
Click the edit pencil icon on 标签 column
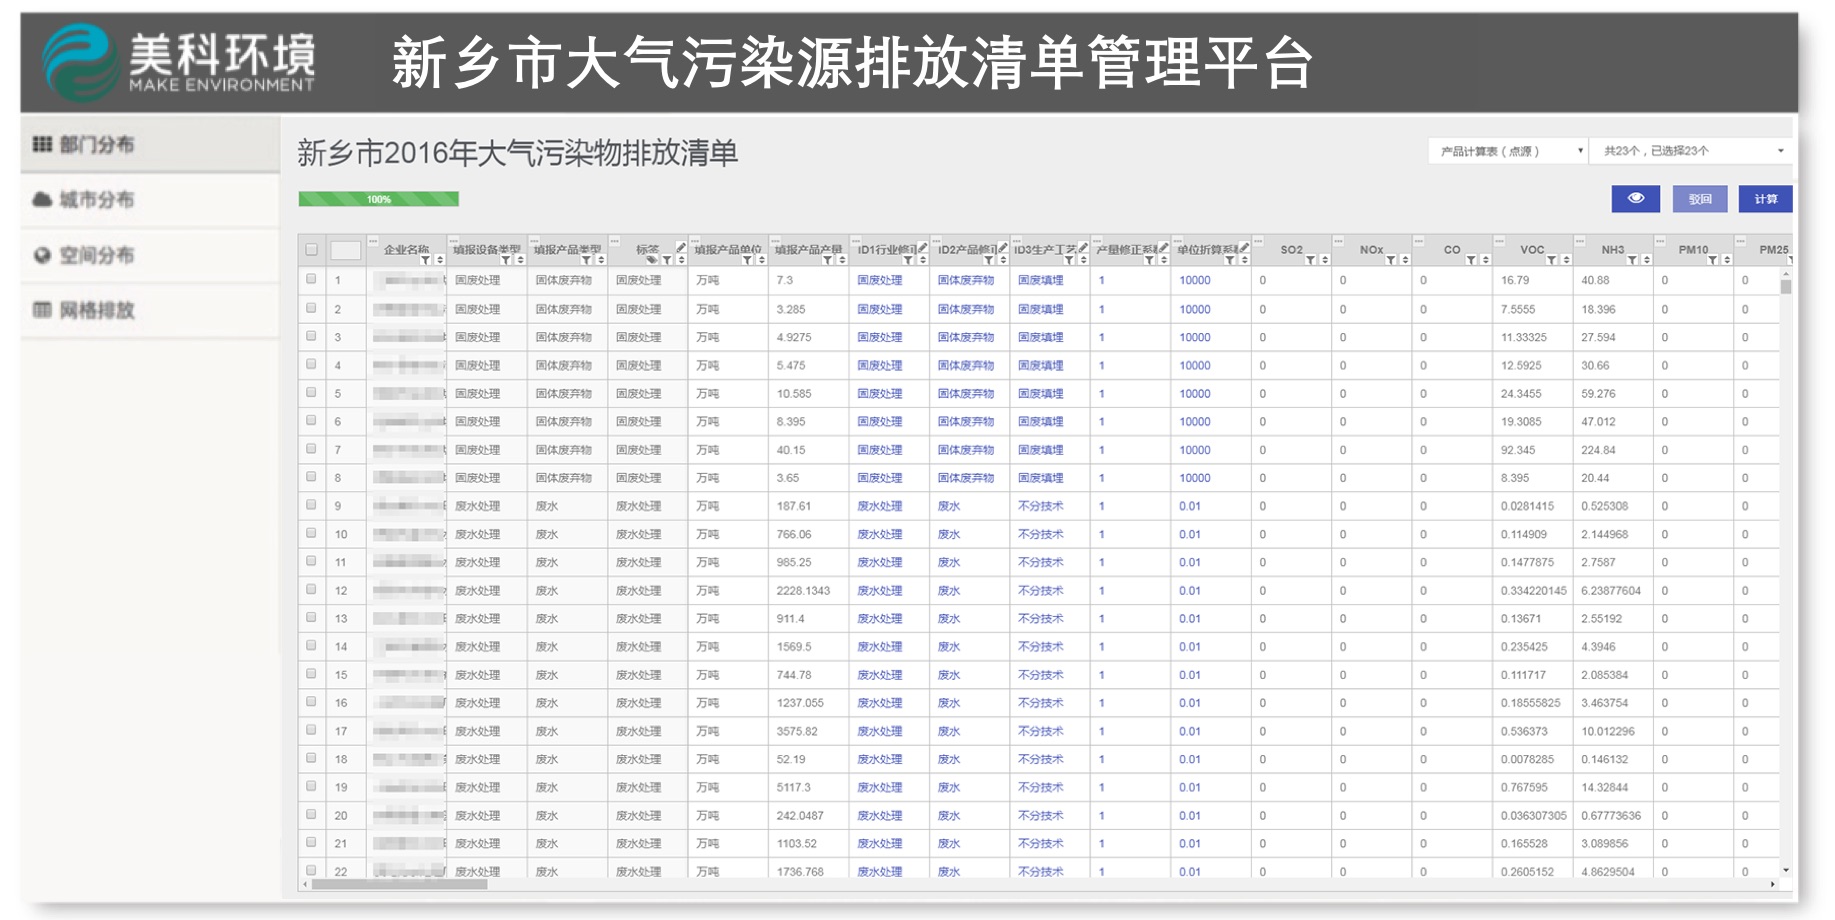681,247
